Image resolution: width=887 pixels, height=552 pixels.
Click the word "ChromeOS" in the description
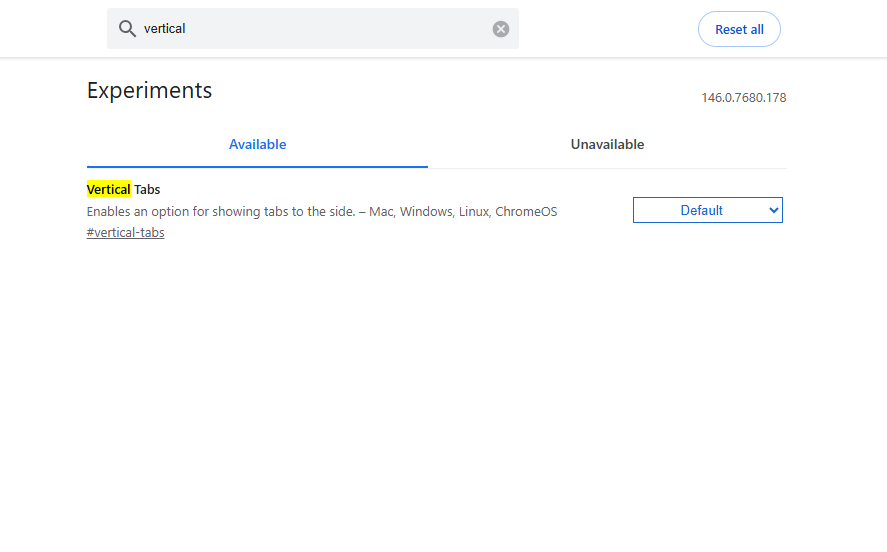(x=526, y=211)
